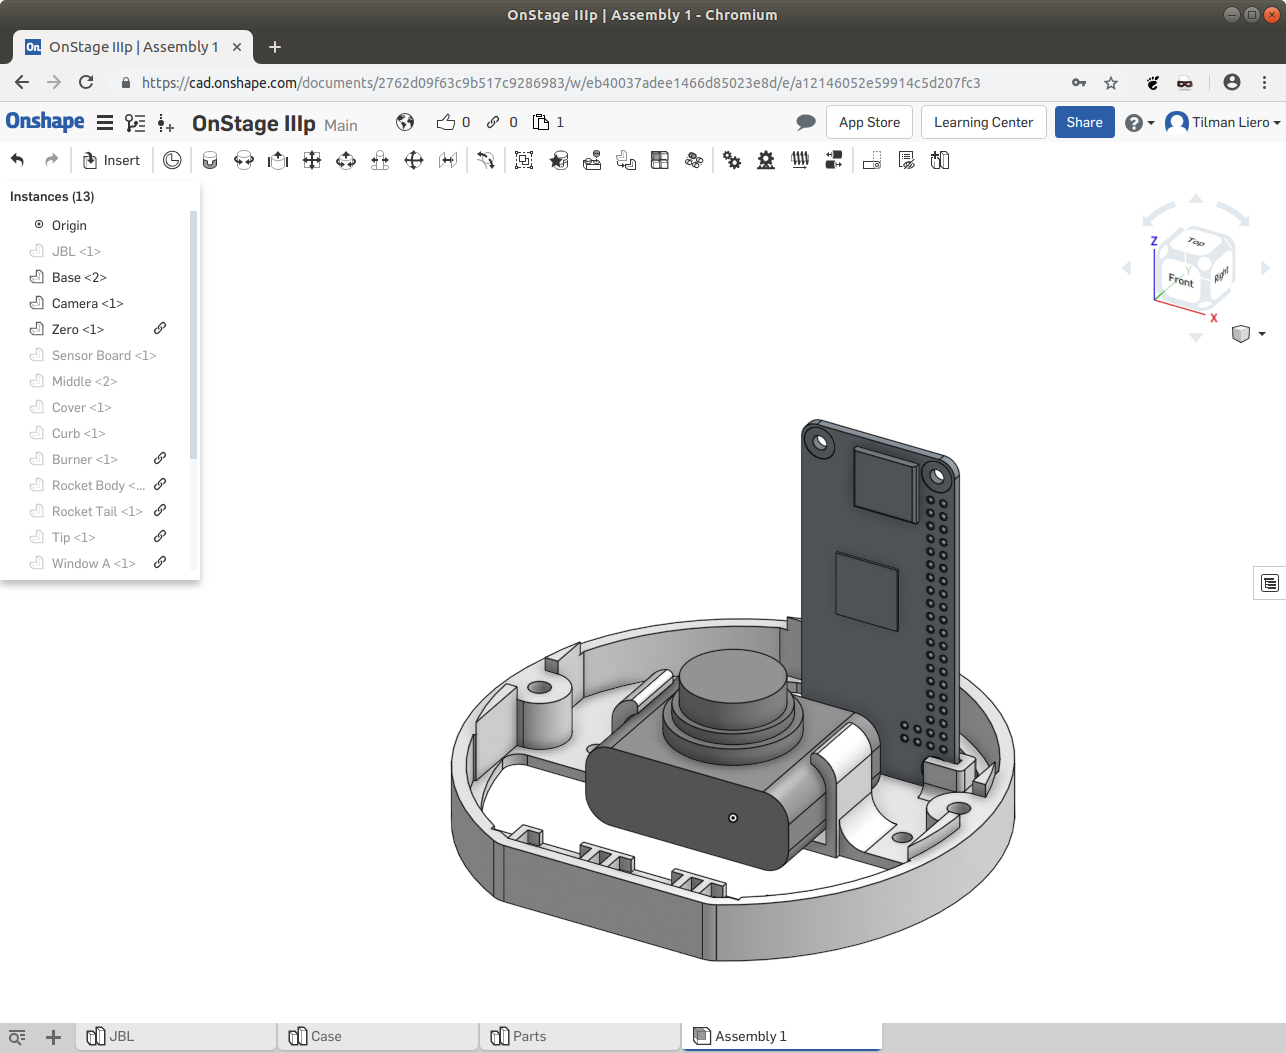Click the Rack and pinion relation icon

point(766,160)
